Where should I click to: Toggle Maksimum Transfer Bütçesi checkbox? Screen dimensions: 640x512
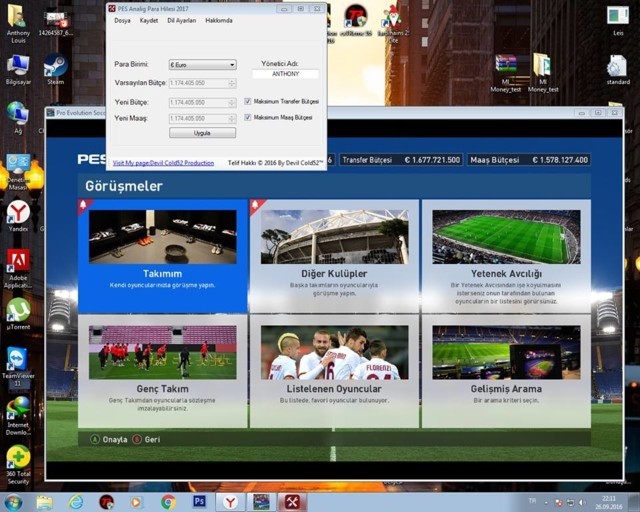pyautogui.click(x=248, y=101)
